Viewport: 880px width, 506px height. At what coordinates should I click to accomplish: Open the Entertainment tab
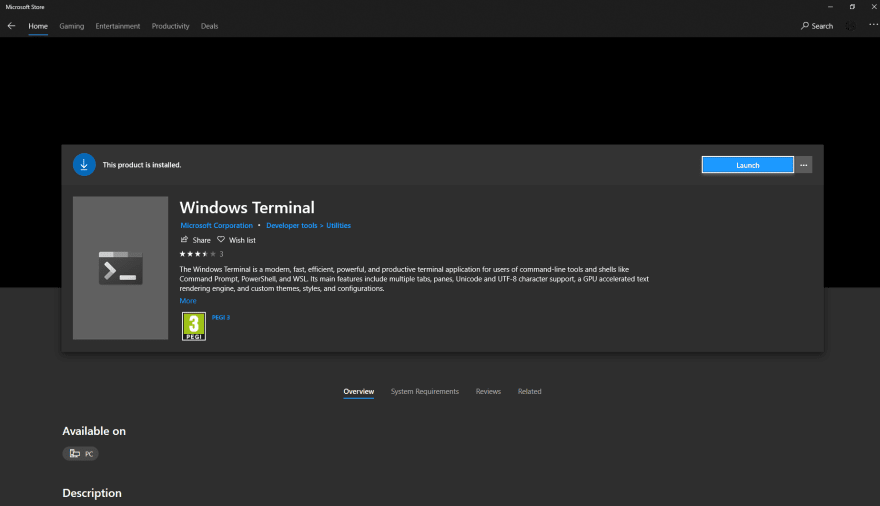click(118, 26)
